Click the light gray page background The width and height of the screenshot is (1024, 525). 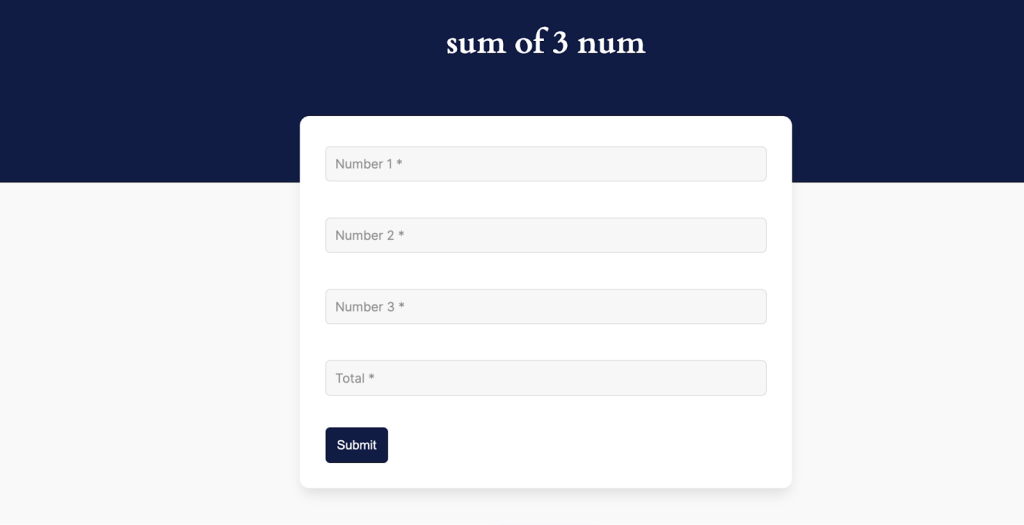point(150,350)
